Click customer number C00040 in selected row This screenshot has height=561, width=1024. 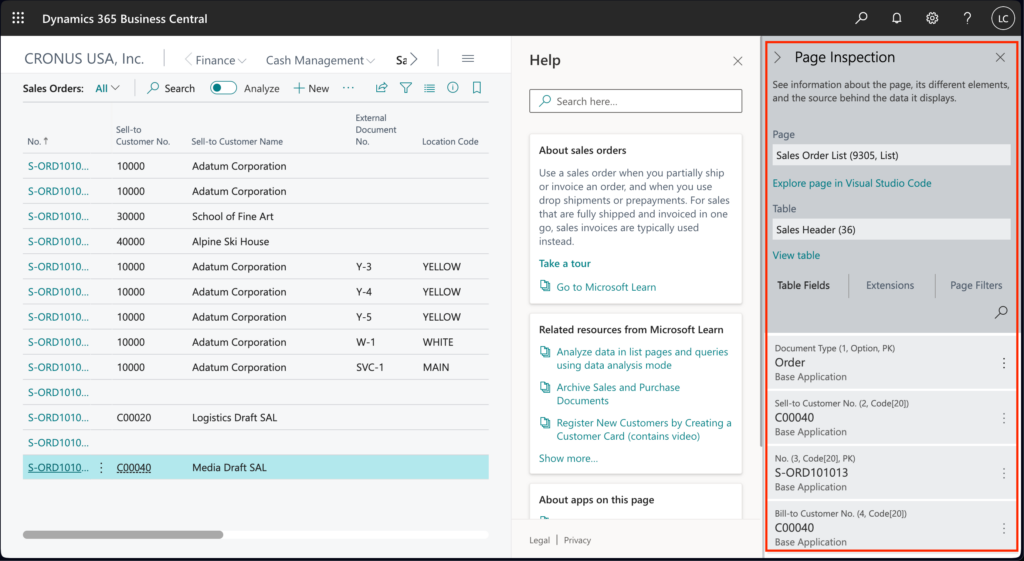pyautogui.click(x=134, y=468)
